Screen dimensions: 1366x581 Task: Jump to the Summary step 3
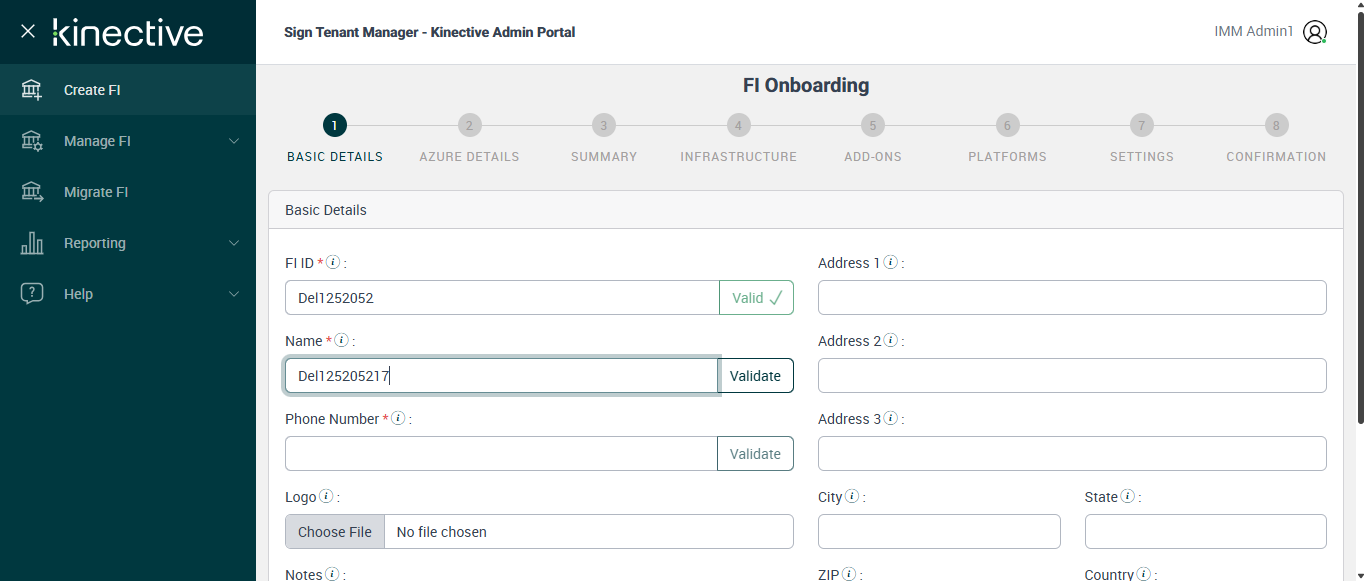tap(603, 126)
